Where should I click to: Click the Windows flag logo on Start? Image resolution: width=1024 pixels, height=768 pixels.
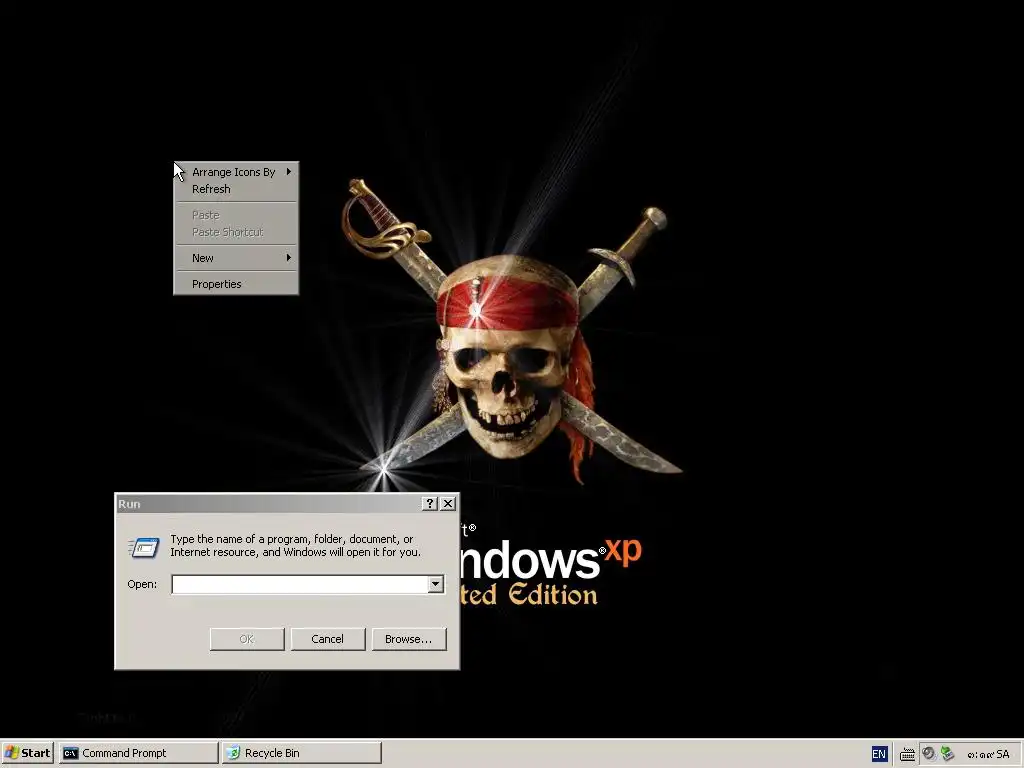tap(12, 753)
